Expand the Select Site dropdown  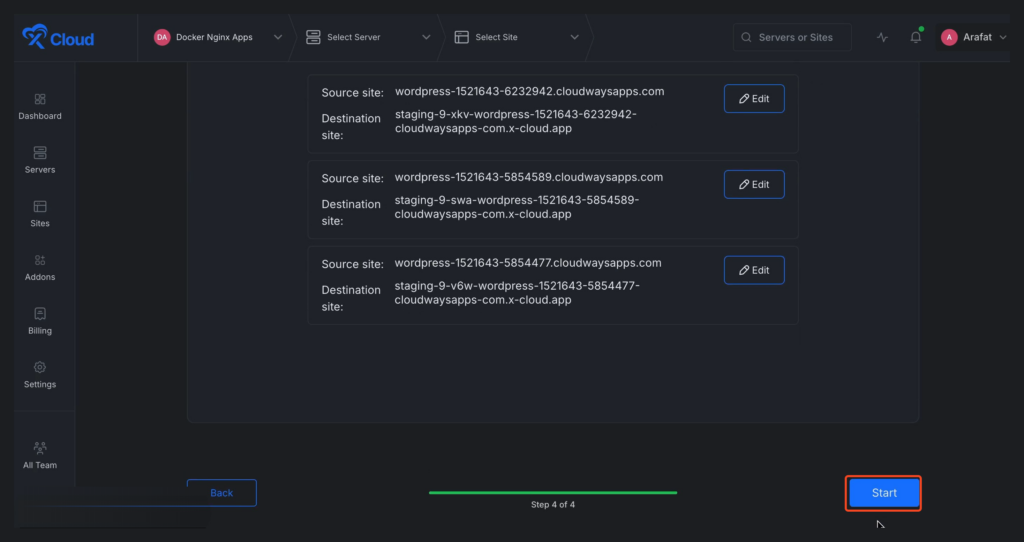tap(516, 38)
